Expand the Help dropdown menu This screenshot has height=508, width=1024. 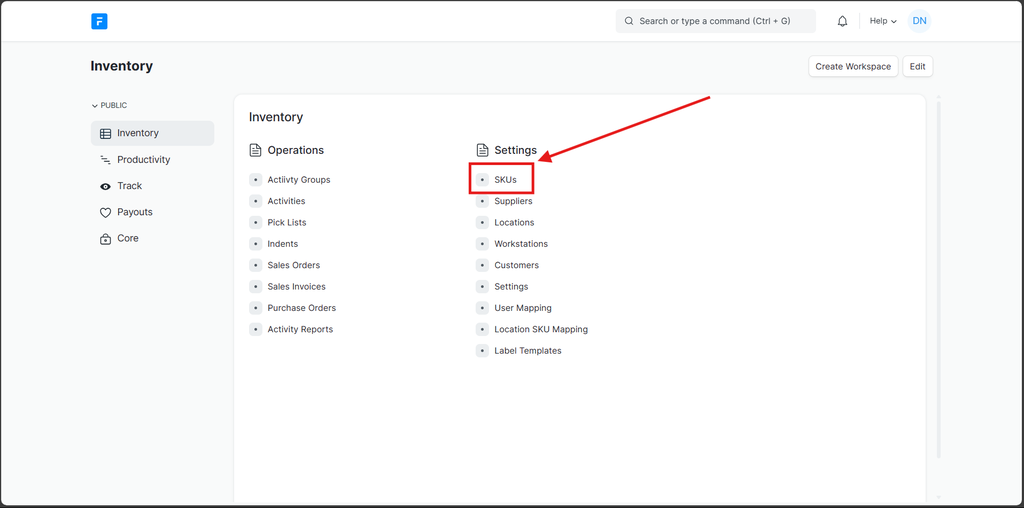pyautogui.click(x=883, y=21)
